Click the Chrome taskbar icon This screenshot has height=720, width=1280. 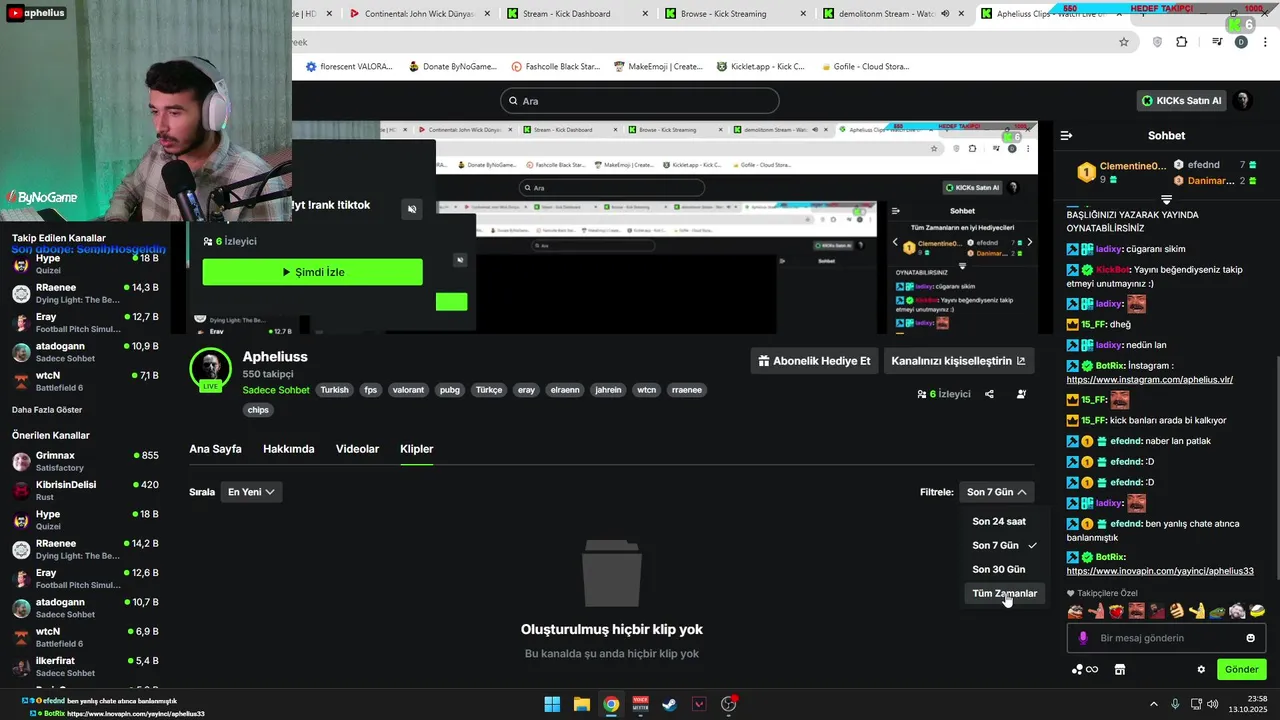tap(611, 704)
